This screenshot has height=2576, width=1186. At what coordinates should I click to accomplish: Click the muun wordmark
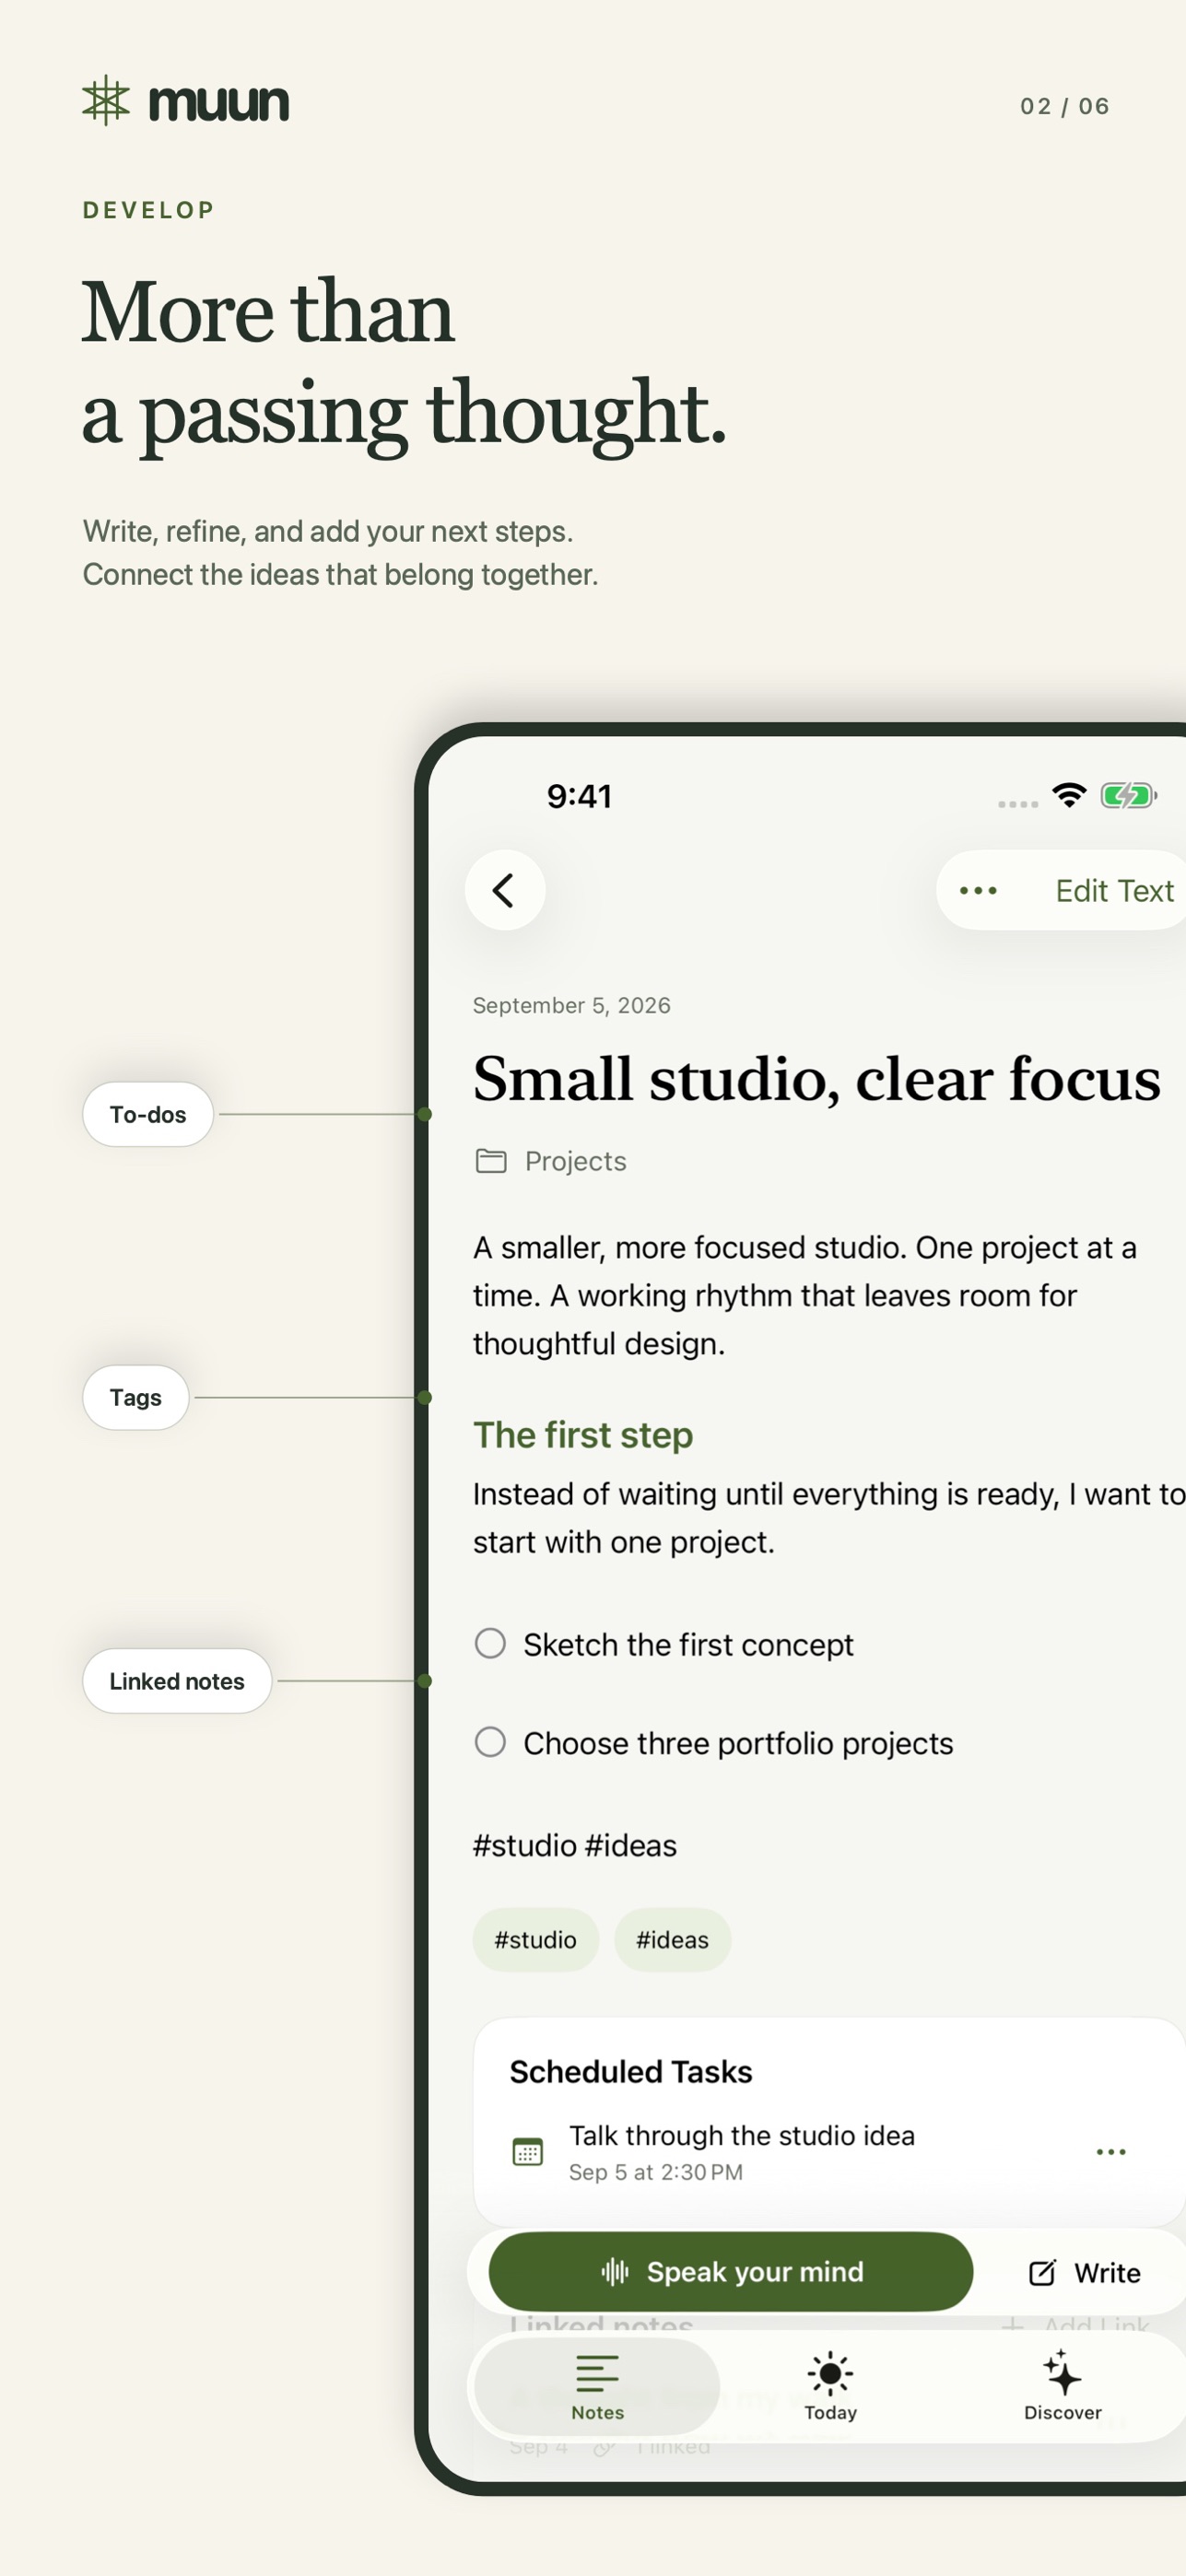coord(219,102)
